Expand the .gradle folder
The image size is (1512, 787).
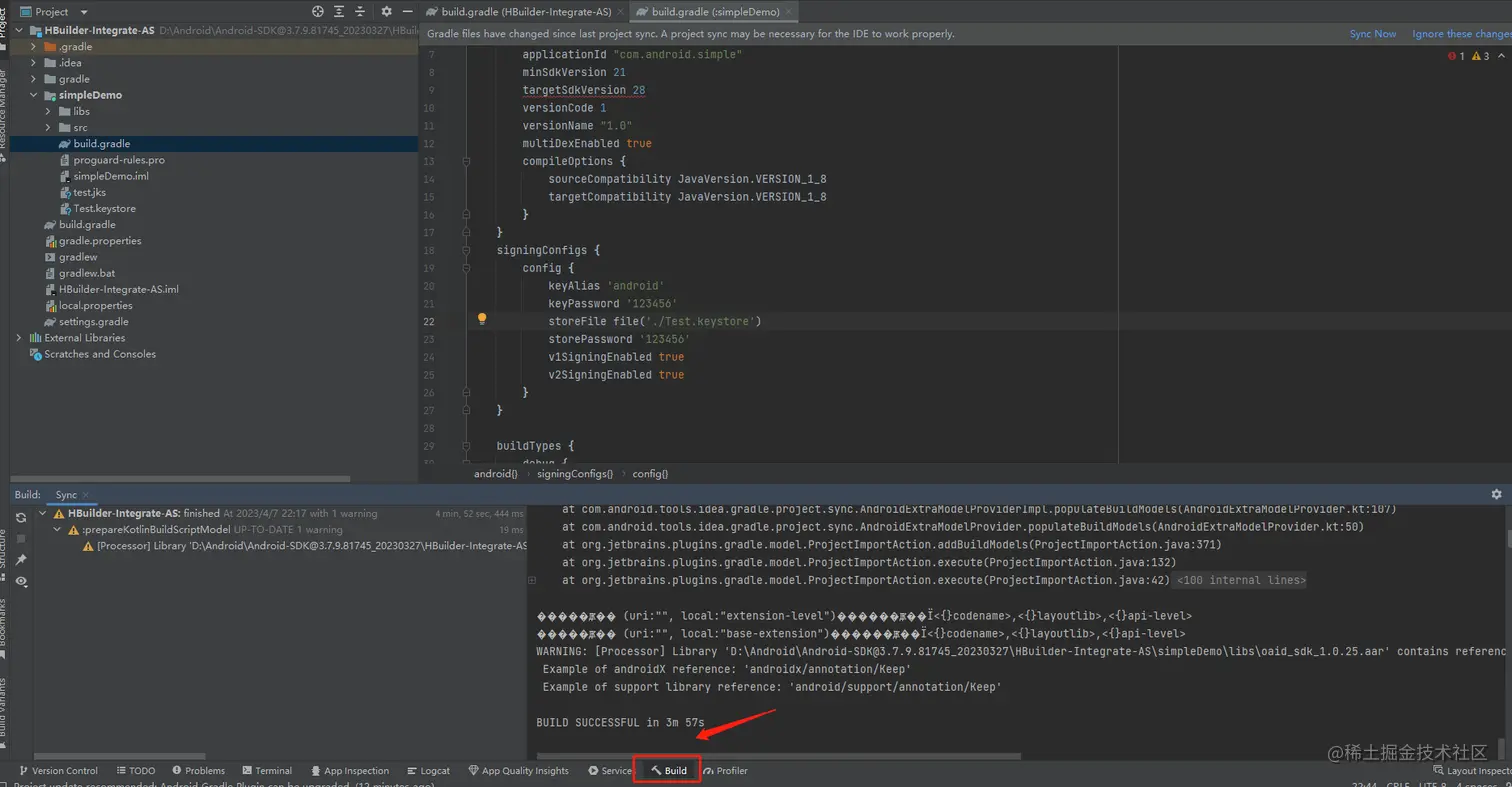click(x=34, y=47)
